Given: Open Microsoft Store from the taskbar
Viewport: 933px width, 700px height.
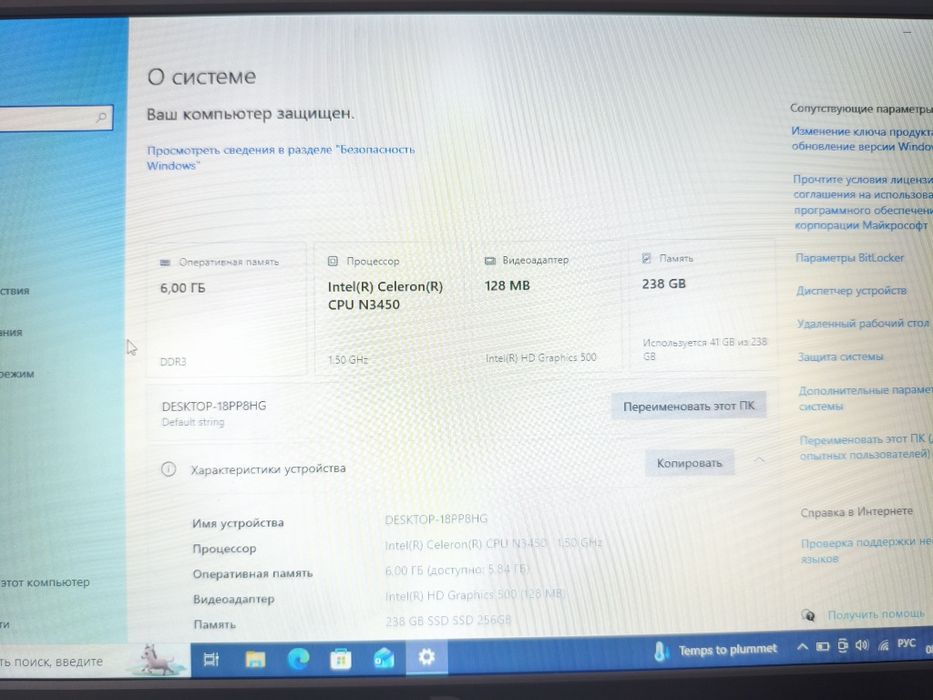Looking at the screenshot, I should tap(340, 659).
